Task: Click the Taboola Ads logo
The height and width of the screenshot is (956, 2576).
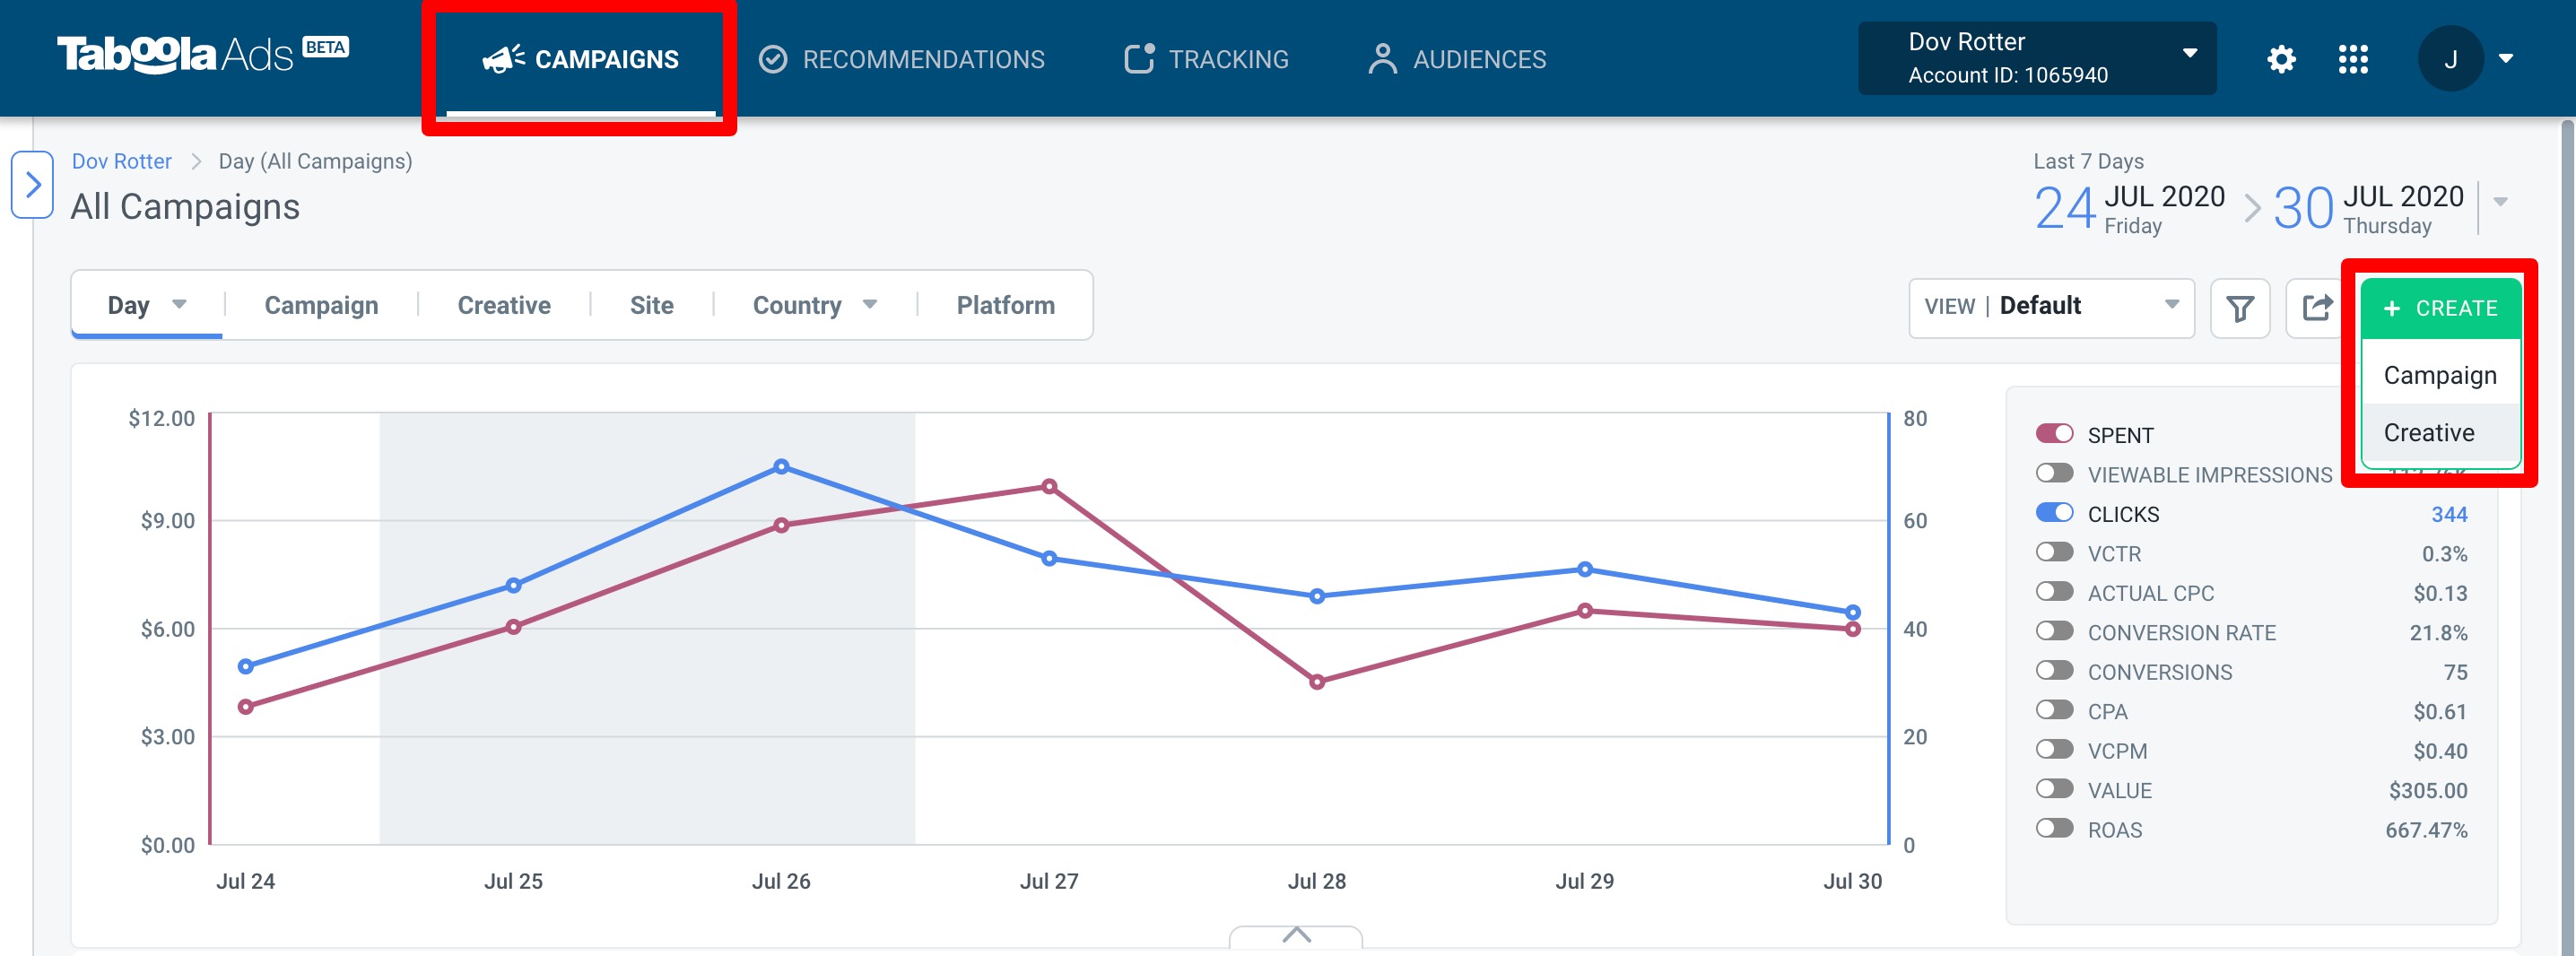Action: (203, 54)
